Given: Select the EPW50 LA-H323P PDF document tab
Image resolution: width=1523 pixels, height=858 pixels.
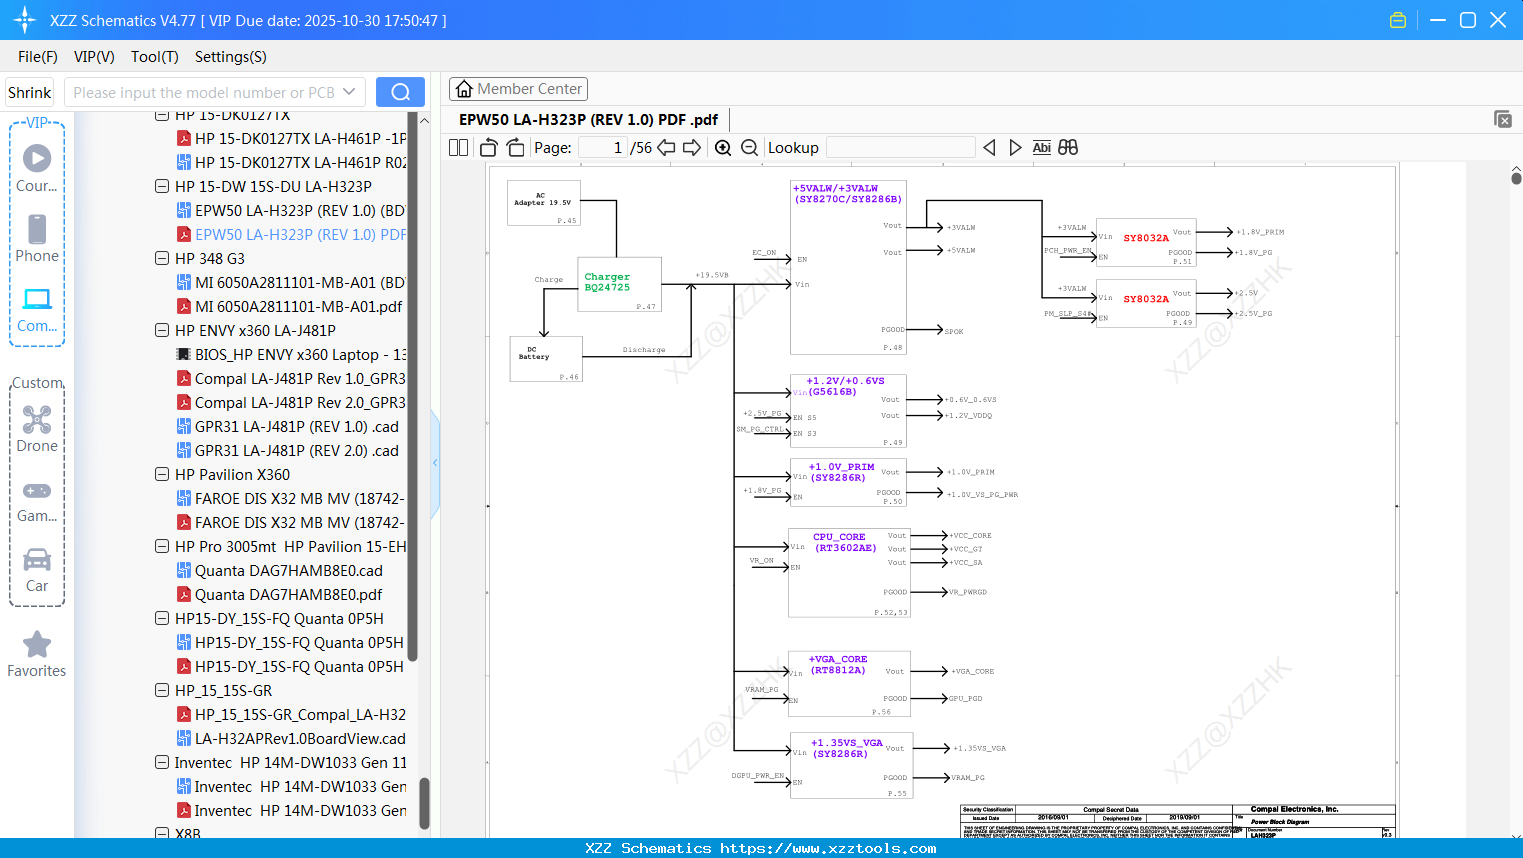Looking at the screenshot, I should coord(588,119).
